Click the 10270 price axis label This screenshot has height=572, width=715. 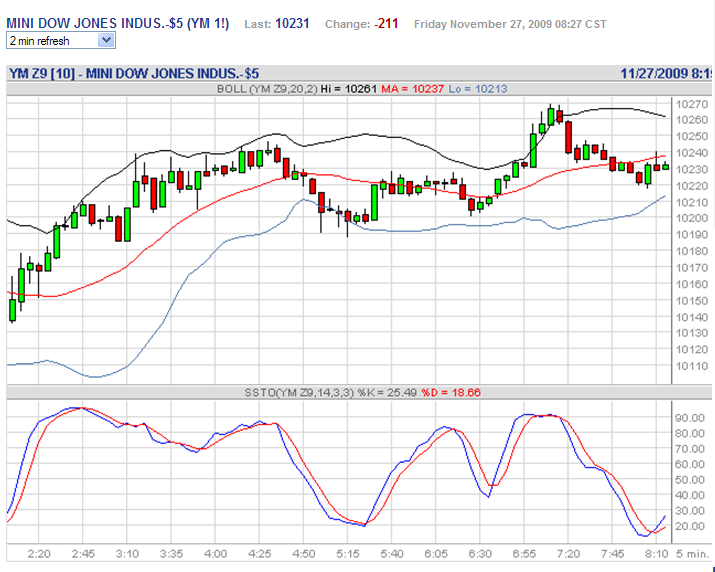(692, 104)
